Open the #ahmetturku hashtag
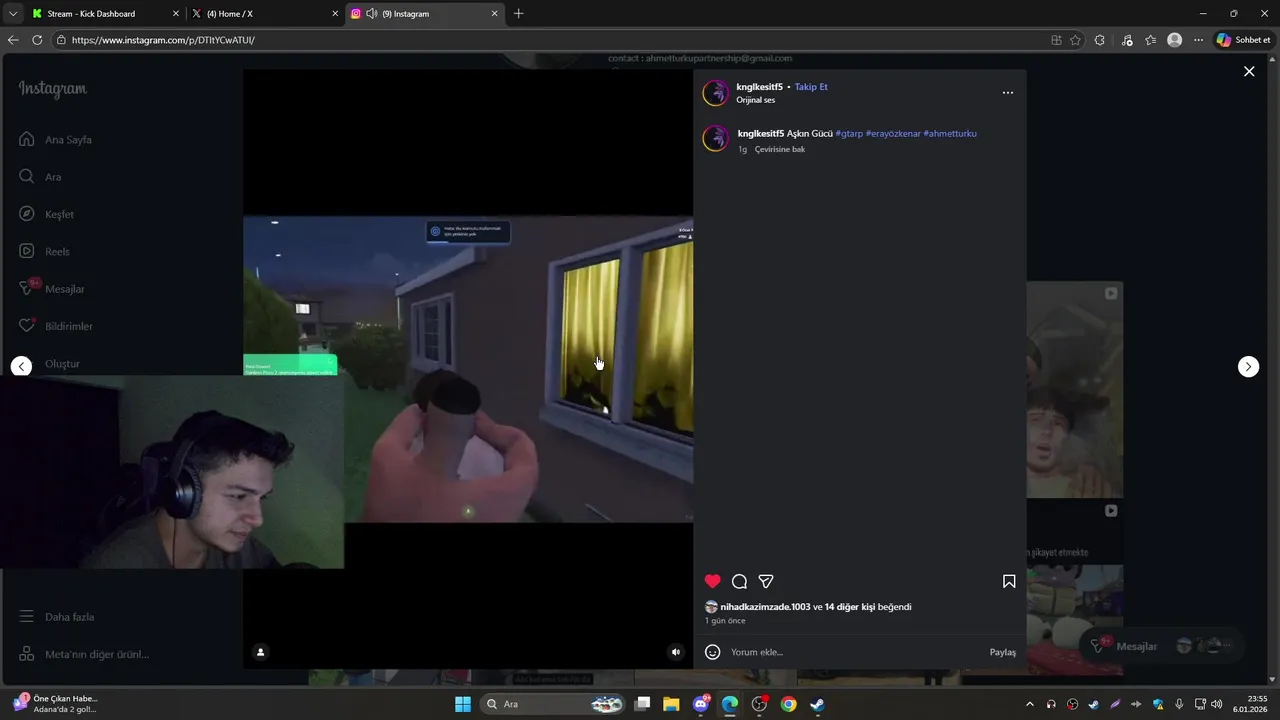The width and height of the screenshot is (1280, 720). 950,133
